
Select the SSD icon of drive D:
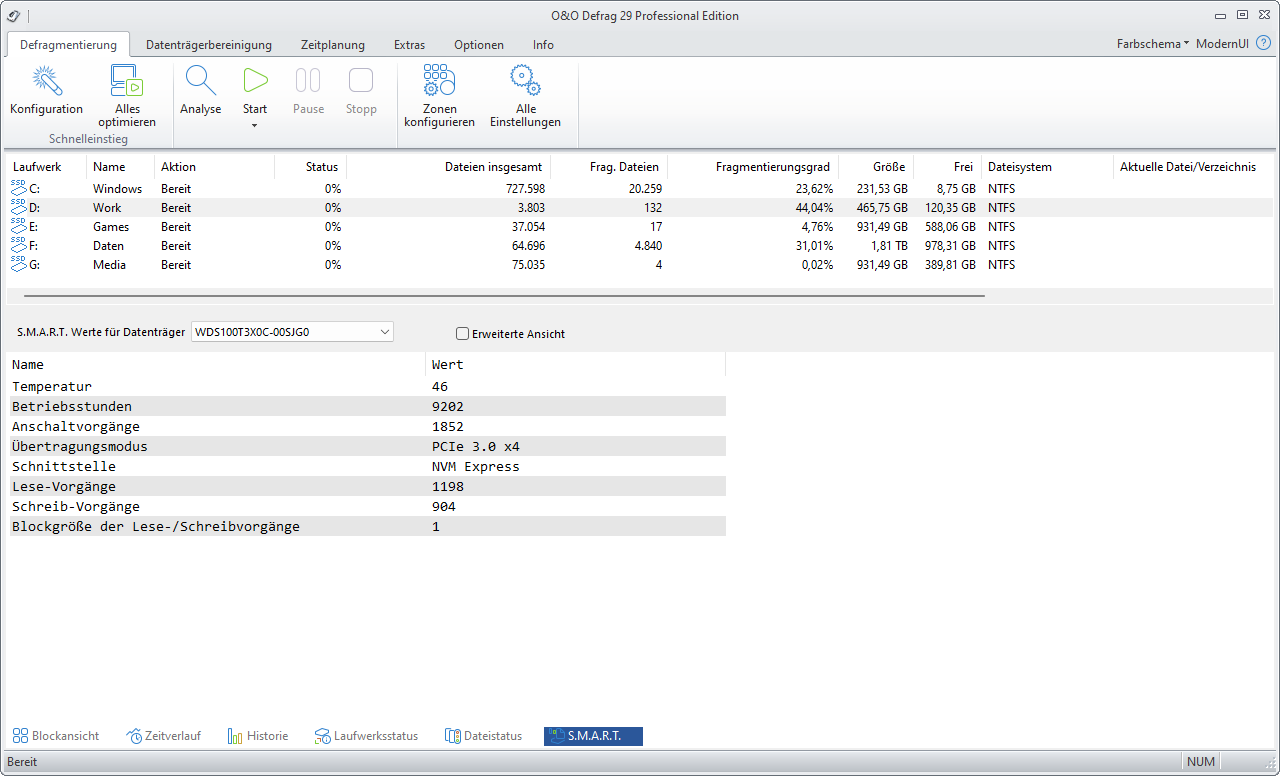(x=19, y=207)
